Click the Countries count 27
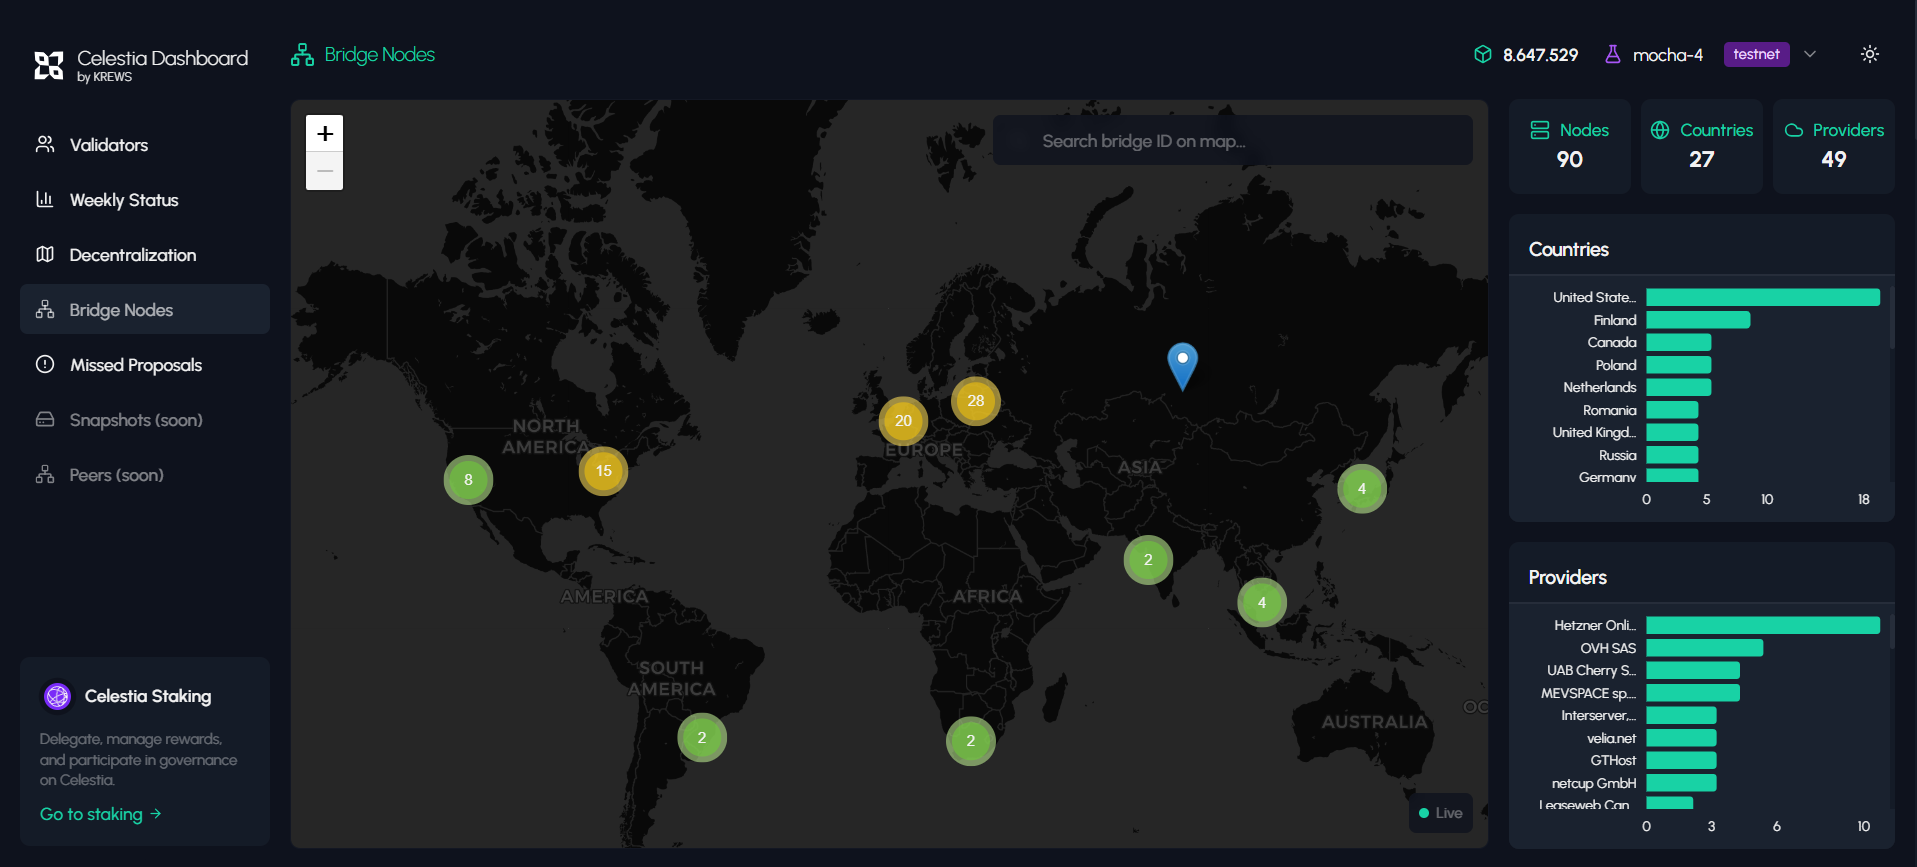This screenshot has height=867, width=1917. [1702, 159]
